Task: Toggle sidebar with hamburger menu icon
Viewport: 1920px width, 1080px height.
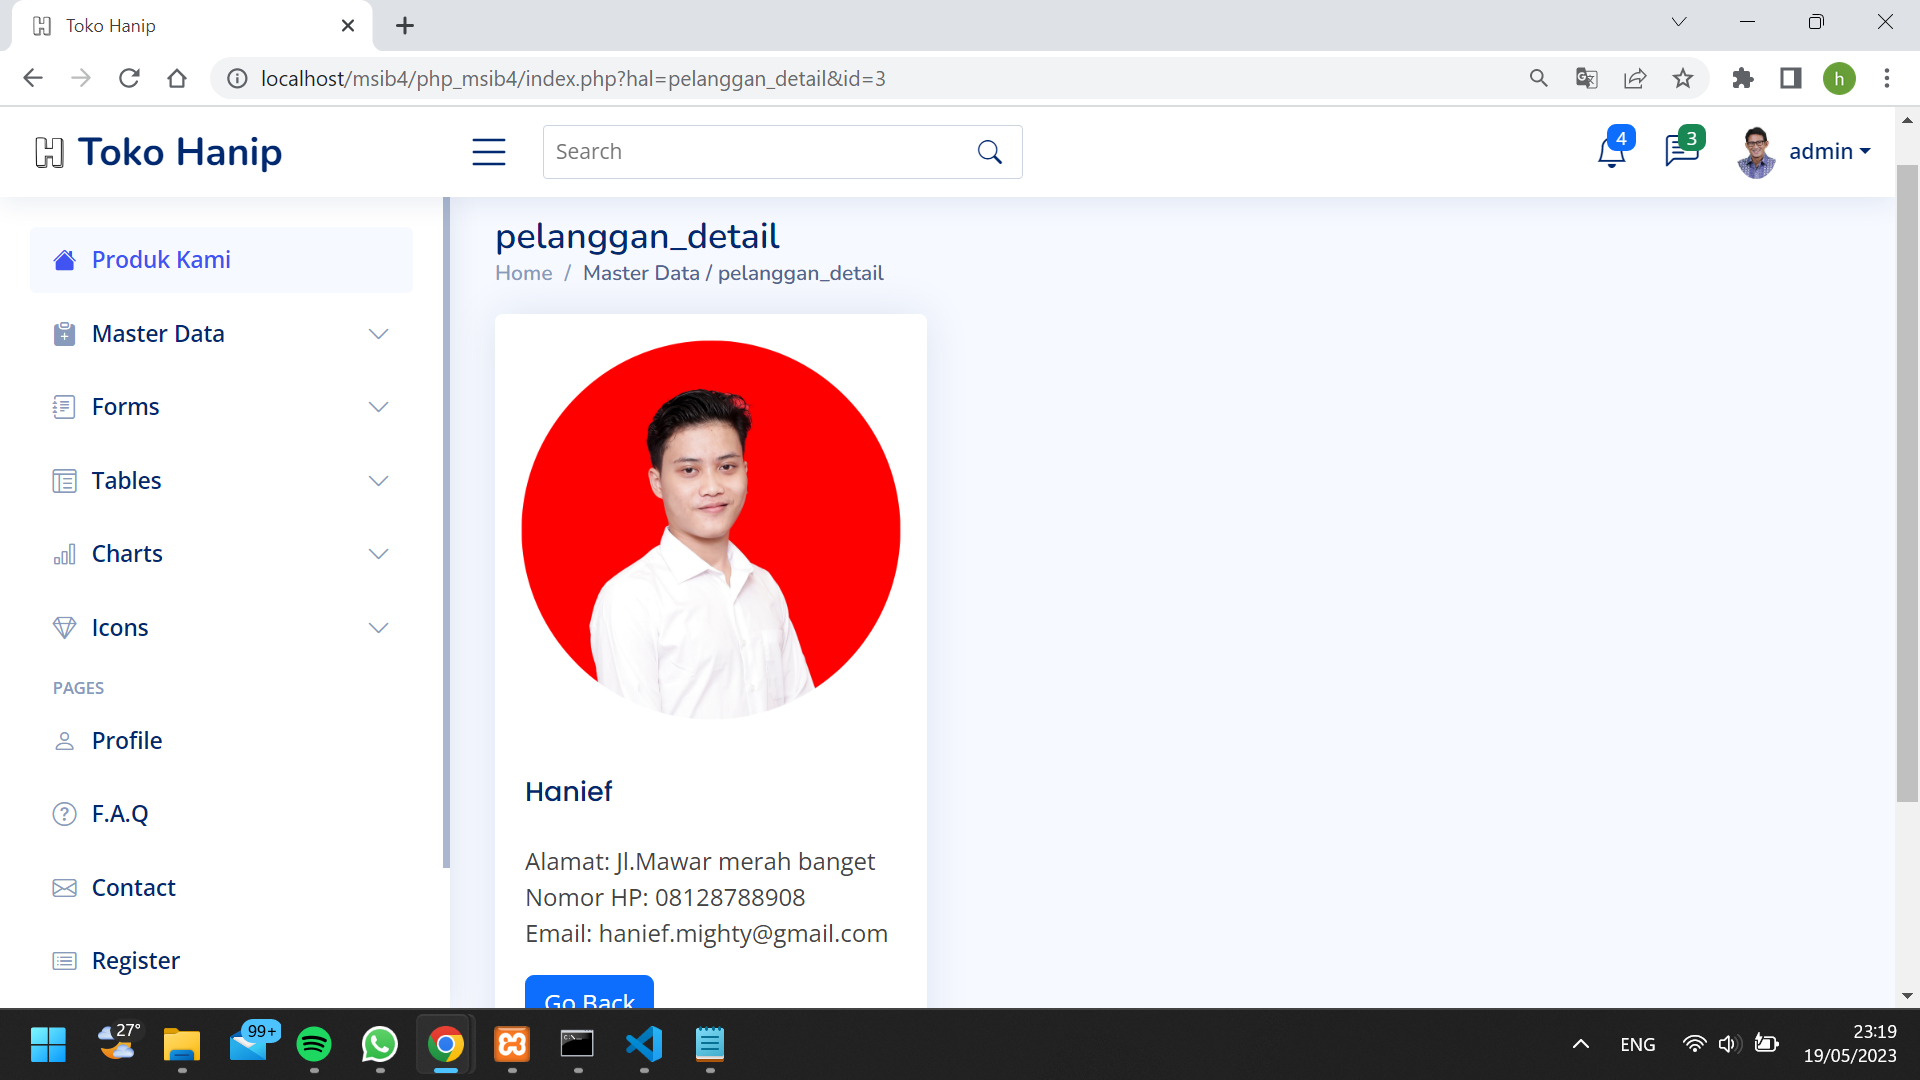Action: click(x=488, y=152)
